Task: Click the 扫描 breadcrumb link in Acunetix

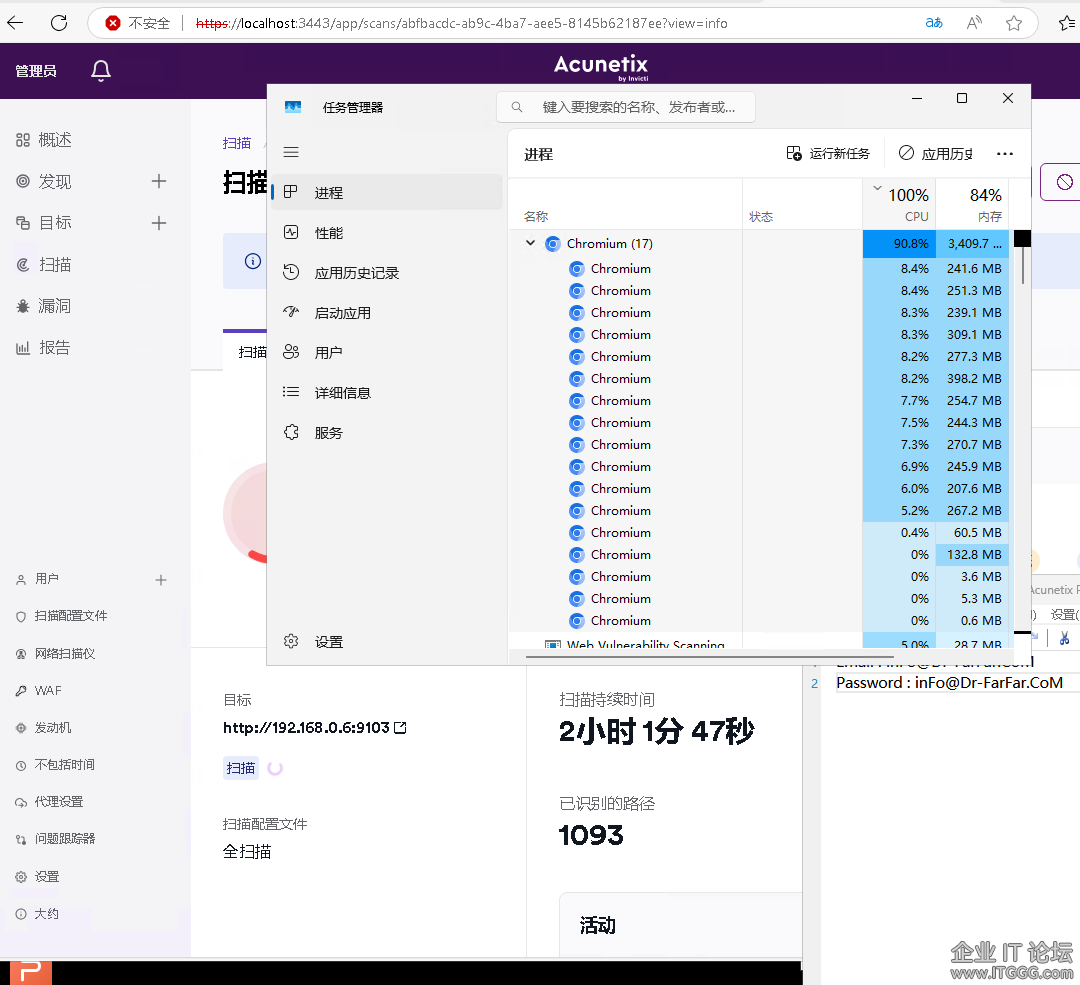Action: (x=237, y=143)
